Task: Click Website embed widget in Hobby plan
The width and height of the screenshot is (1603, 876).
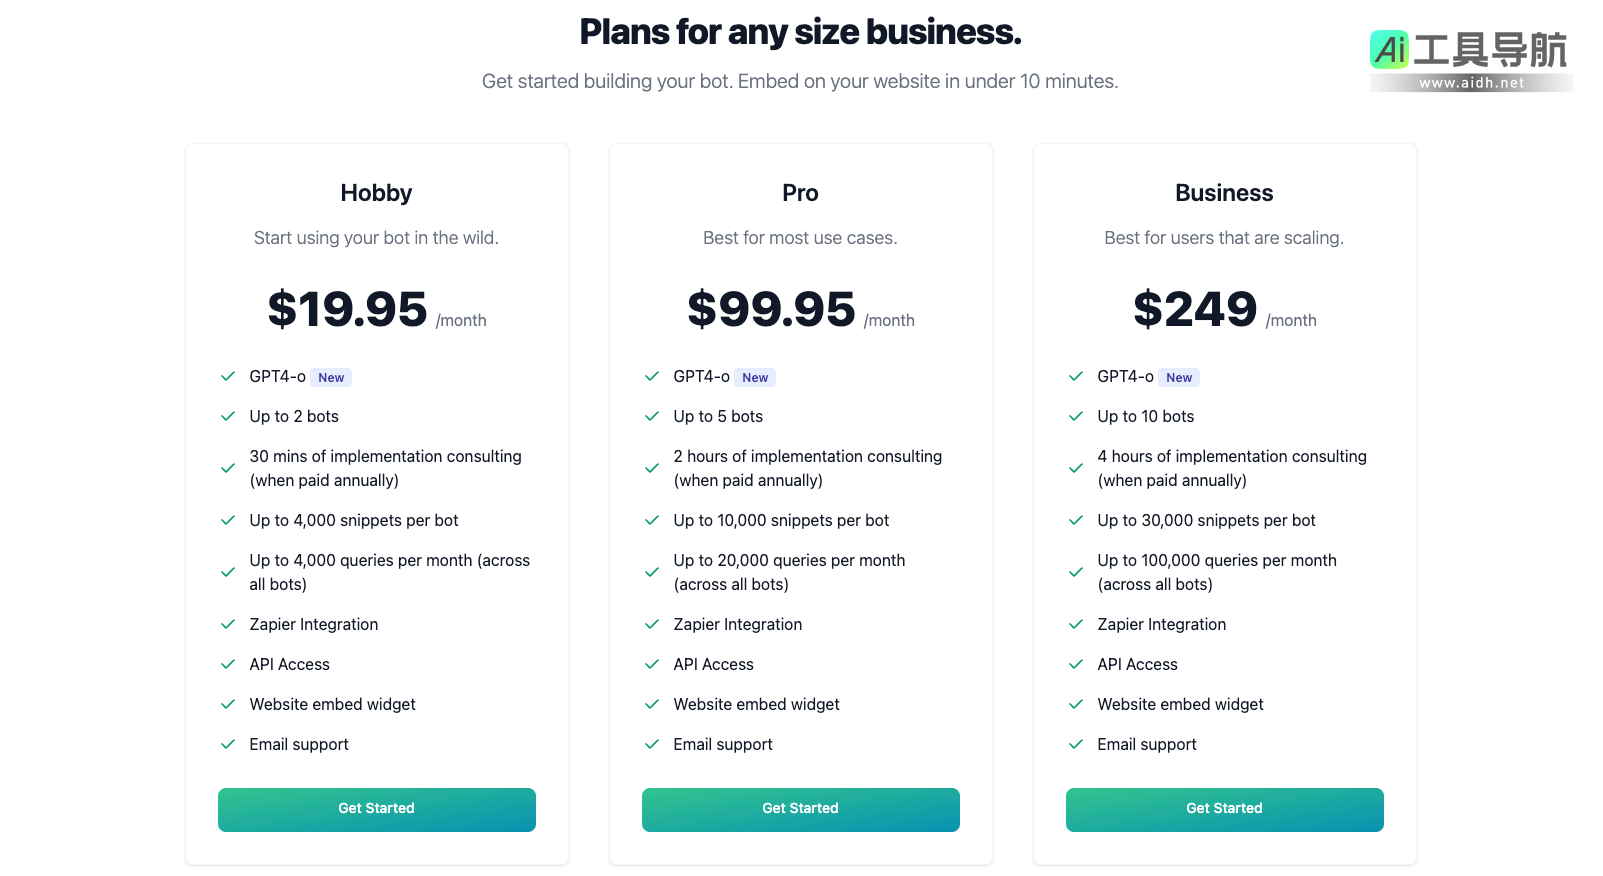Action: (x=332, y=704)
